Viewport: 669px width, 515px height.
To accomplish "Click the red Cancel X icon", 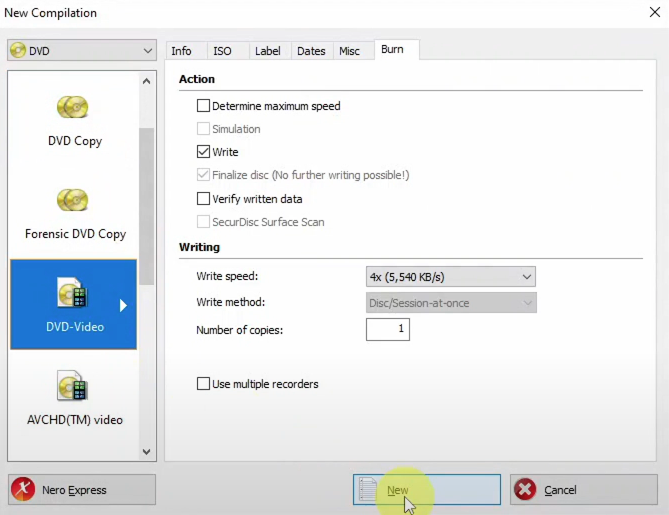I will pos(525,490).
